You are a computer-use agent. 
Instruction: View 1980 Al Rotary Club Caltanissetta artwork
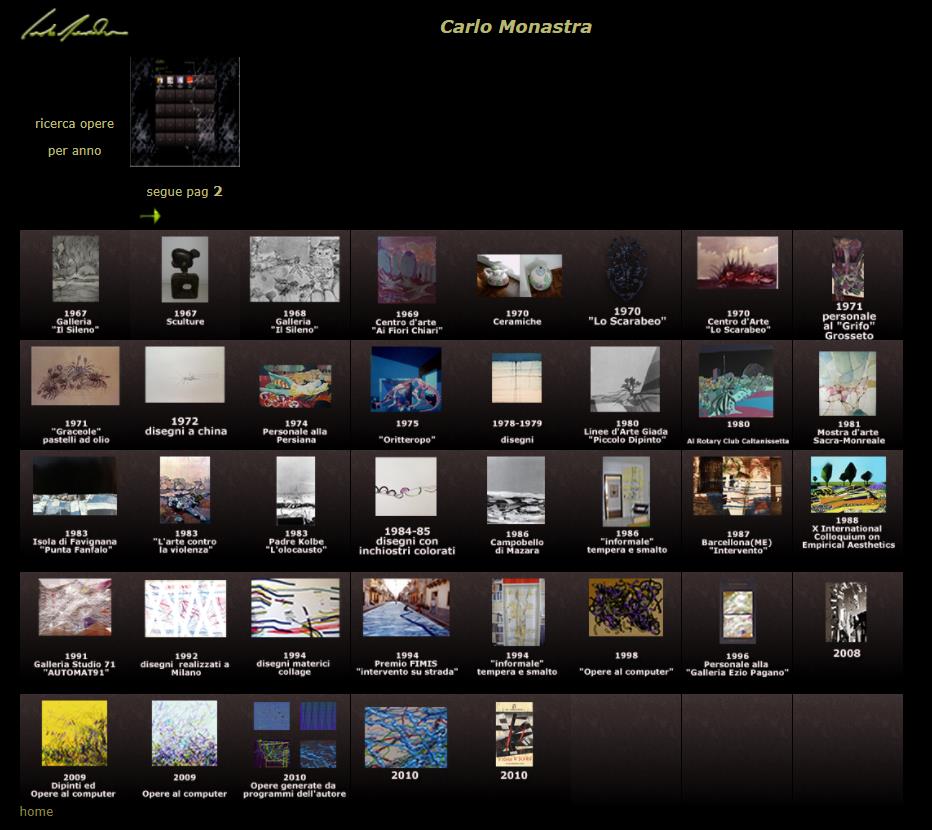tap(736, 383)
